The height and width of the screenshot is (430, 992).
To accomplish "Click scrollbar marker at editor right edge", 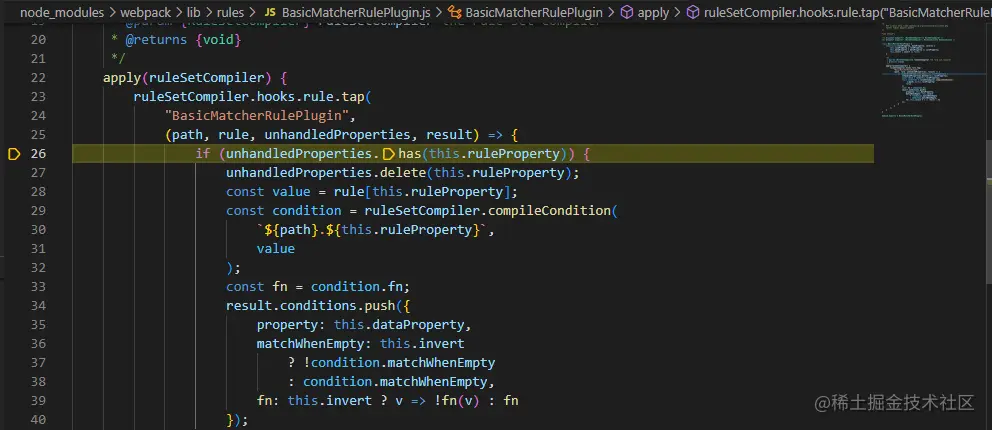I will click(987, 181).
